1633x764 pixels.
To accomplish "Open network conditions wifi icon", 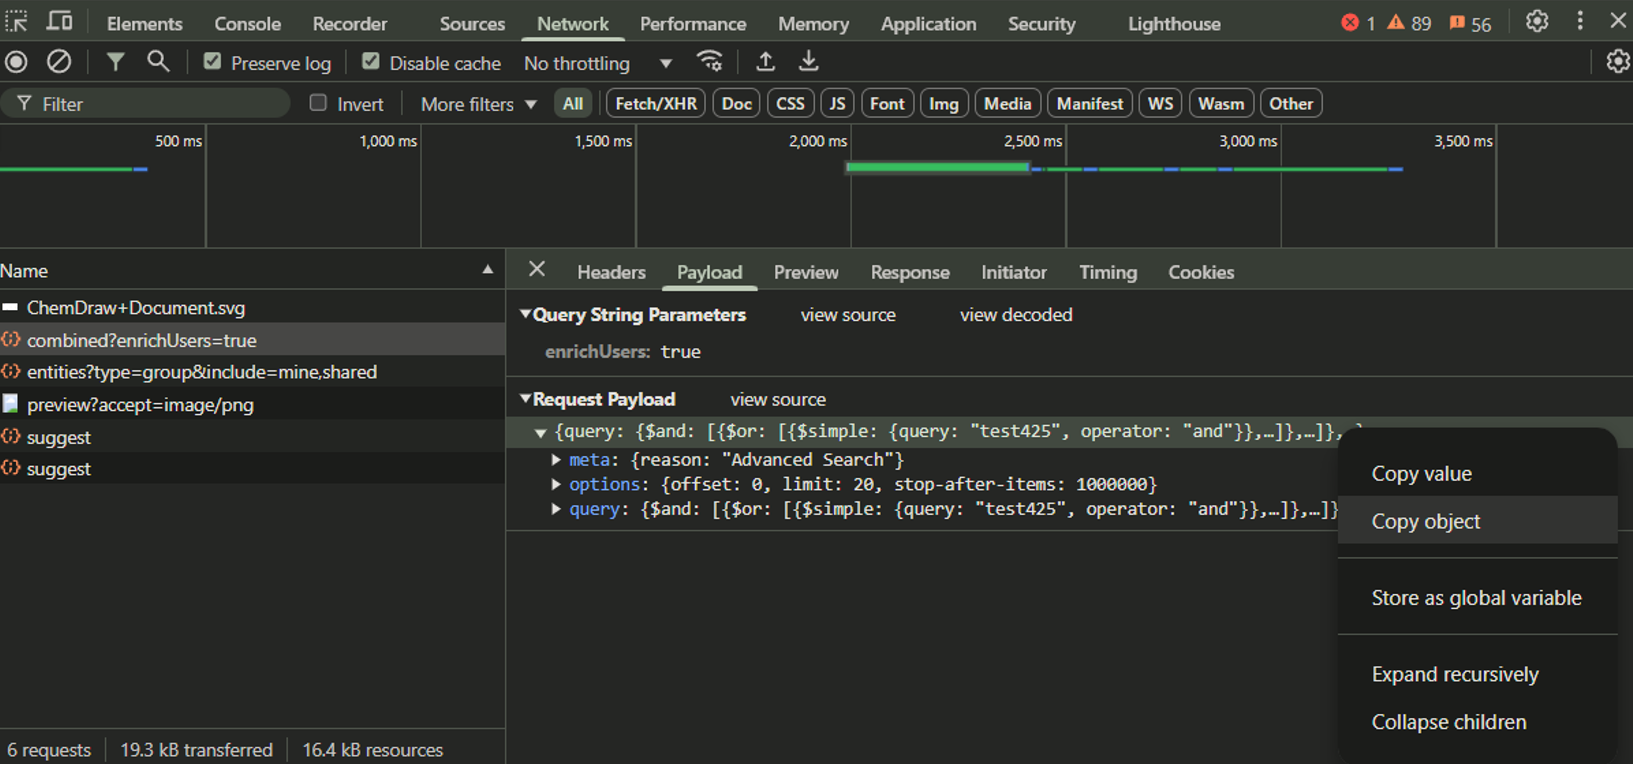I will (709, 62).
